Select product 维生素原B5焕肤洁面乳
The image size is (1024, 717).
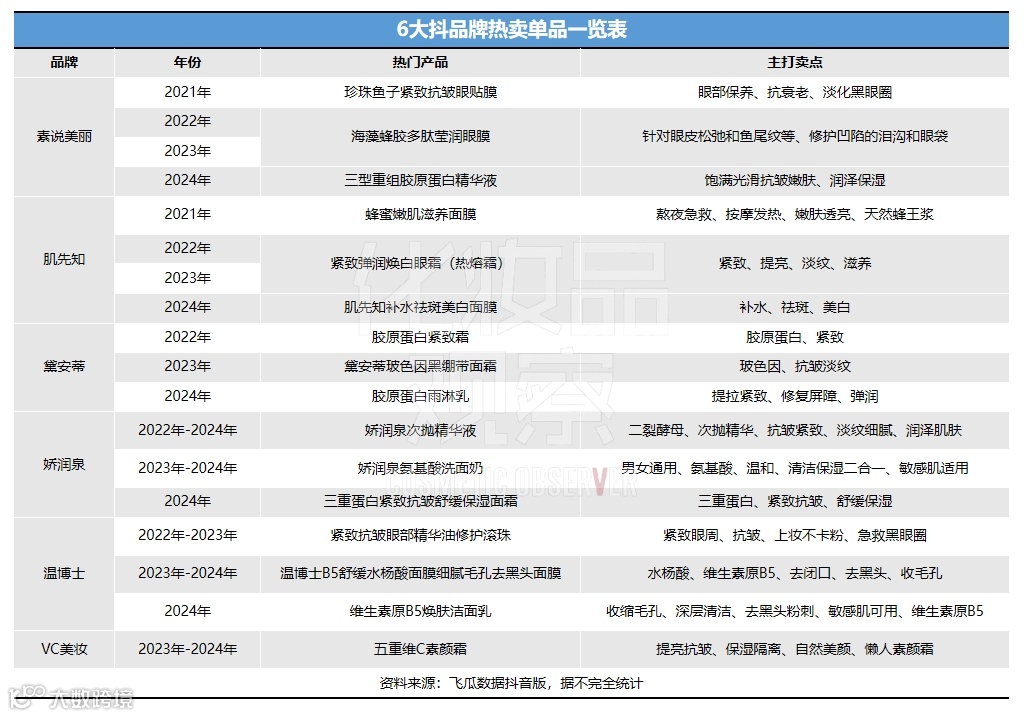click(421, 611)
